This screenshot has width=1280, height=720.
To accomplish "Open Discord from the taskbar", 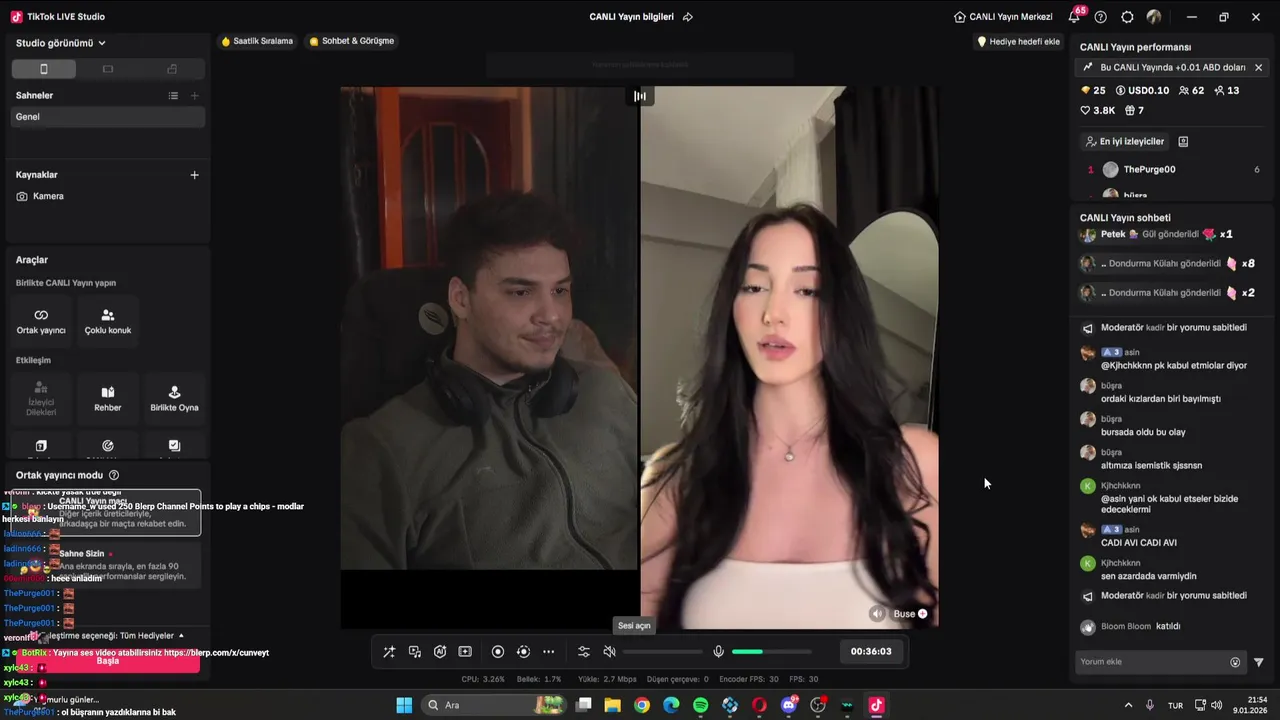I will tap(789, 705).
